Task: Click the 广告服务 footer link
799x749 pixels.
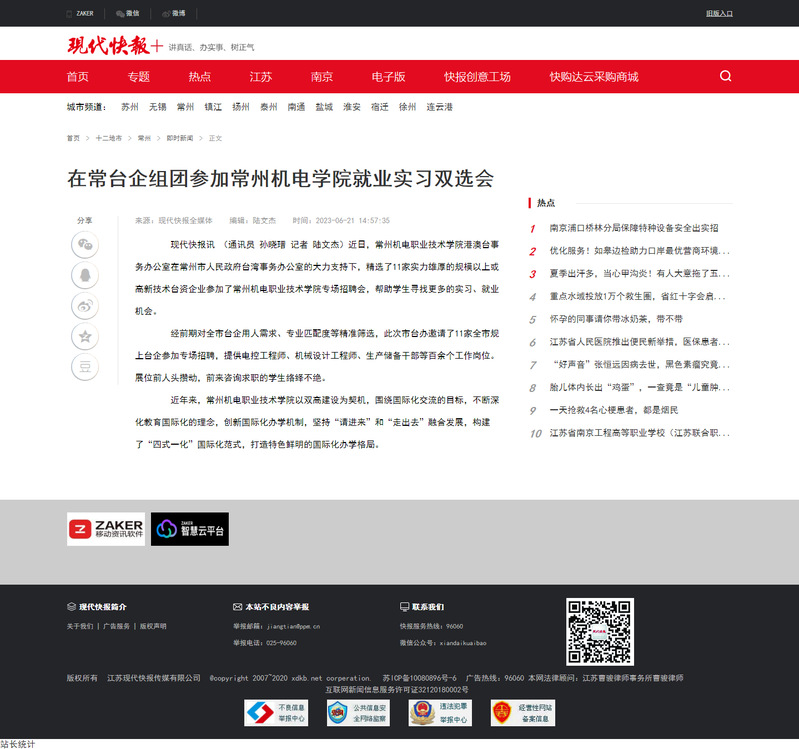Action: tap(116, 626)
